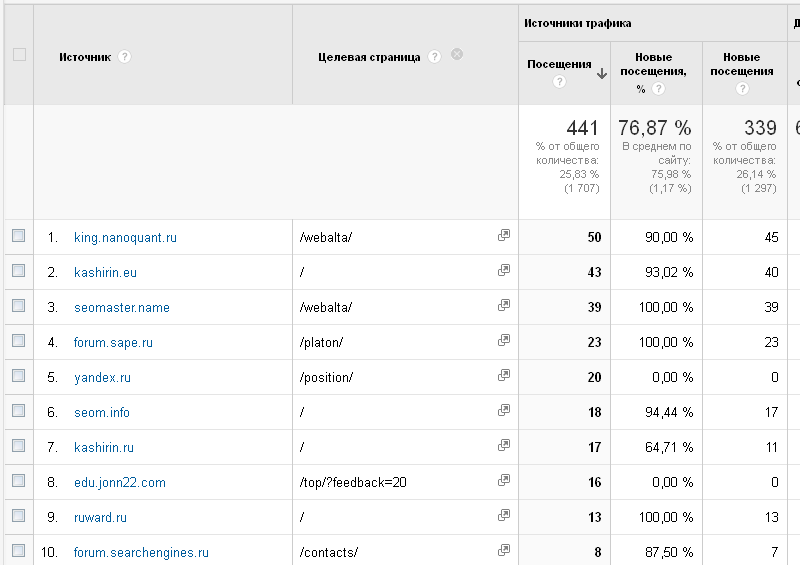
Task: Check the kashirin.ru row checkbox
Action: [x=18, y=446]
